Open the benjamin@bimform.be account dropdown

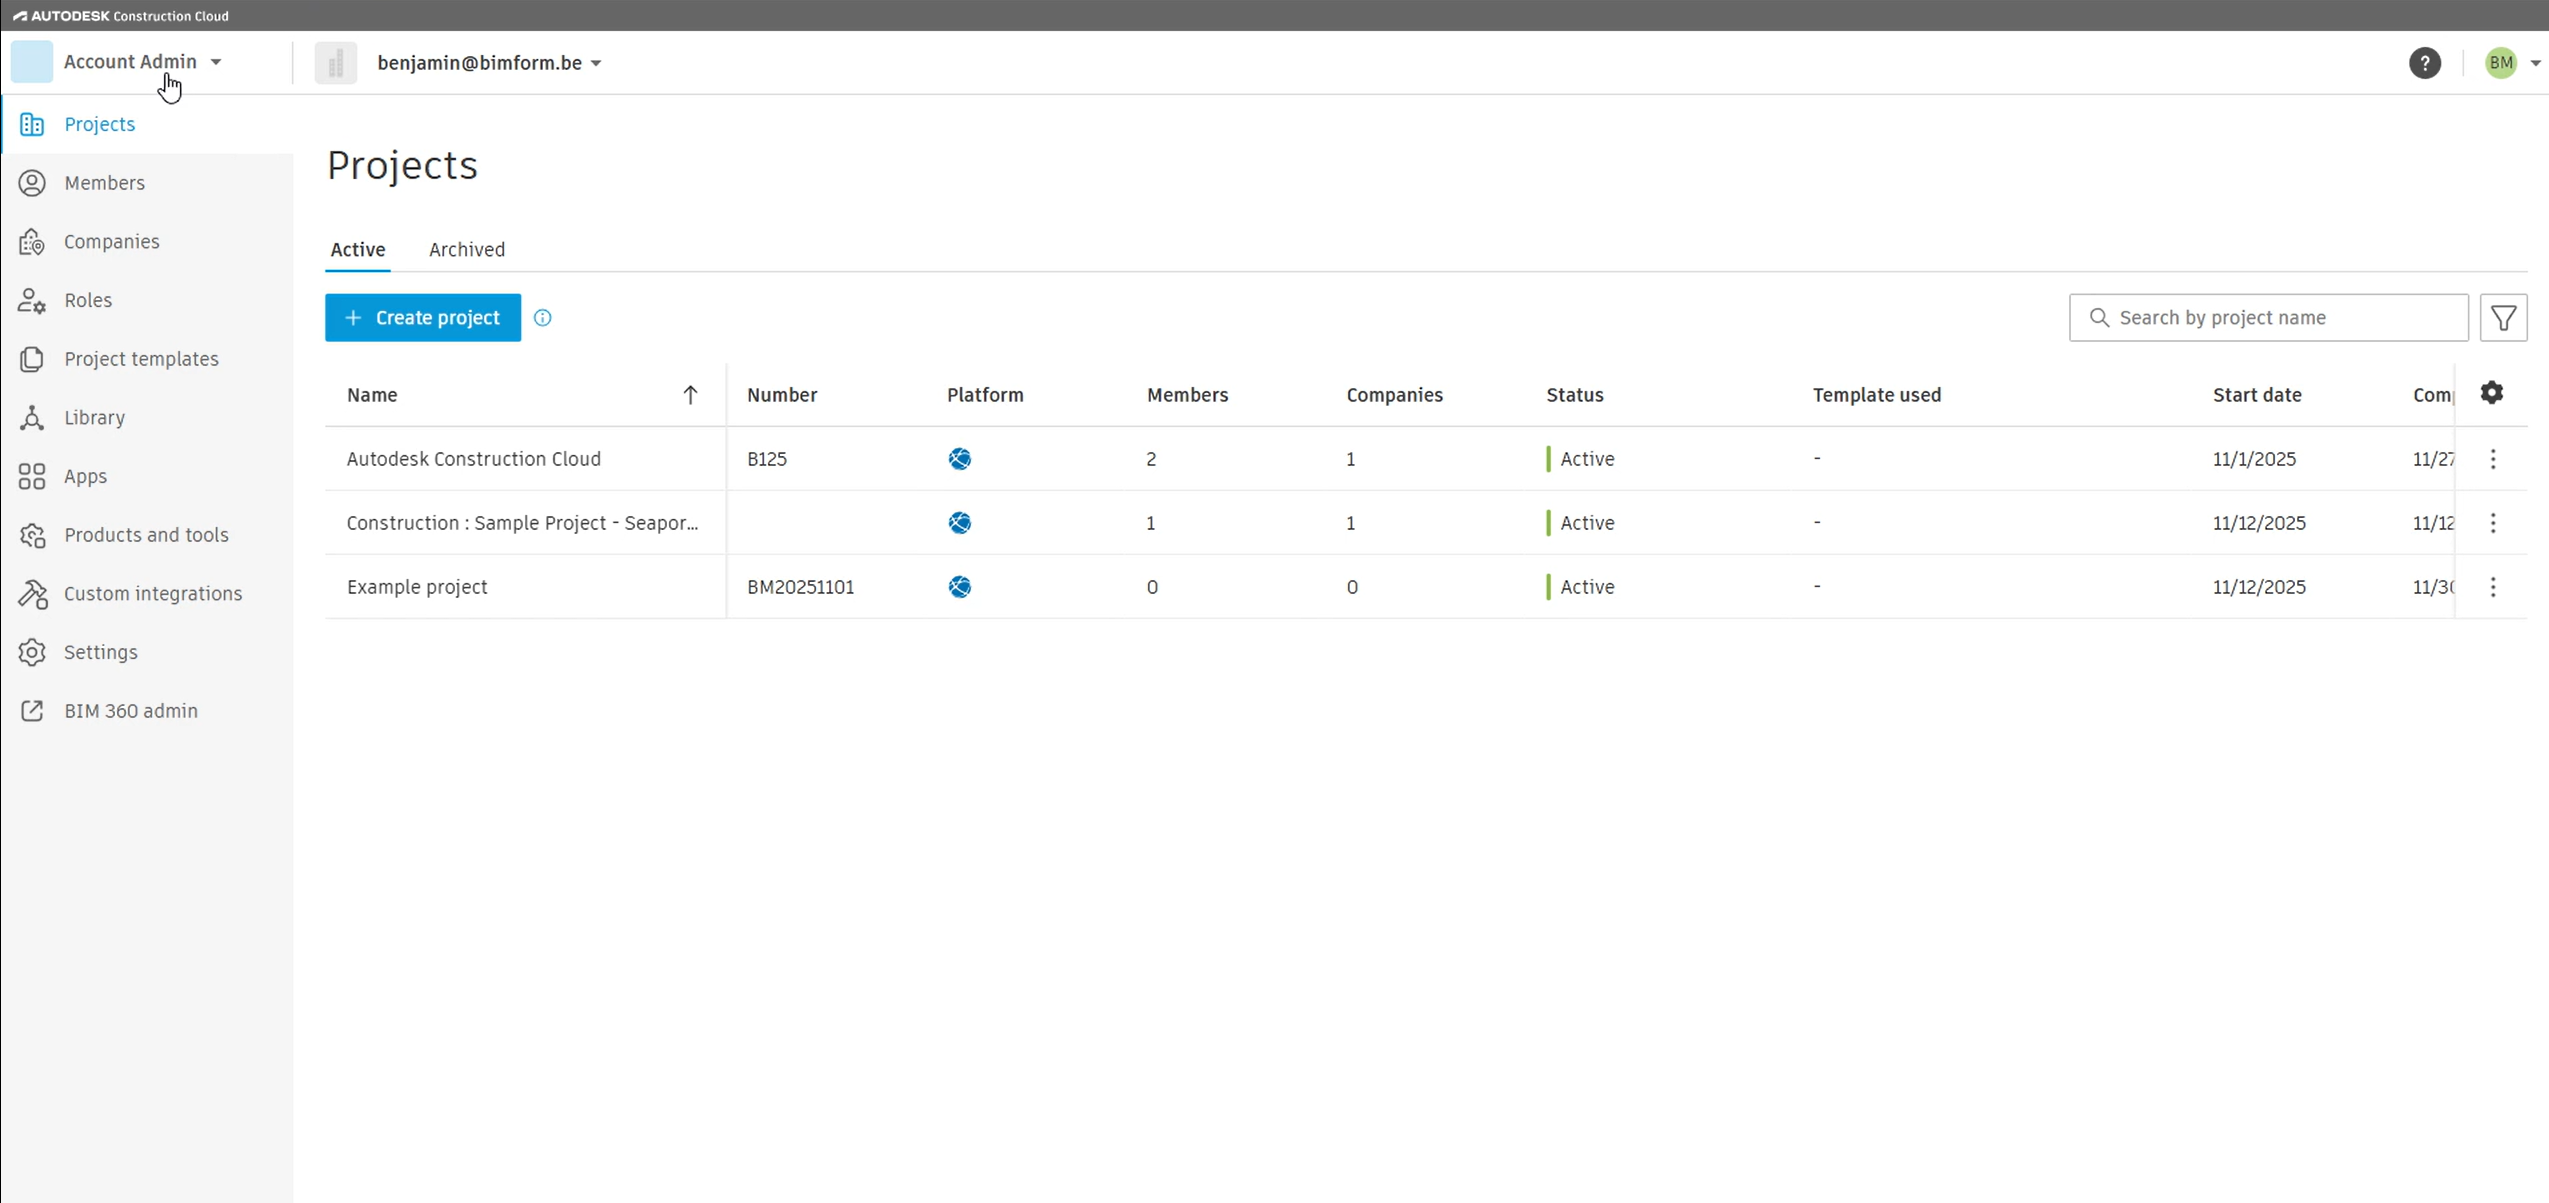tap(489, 63)
